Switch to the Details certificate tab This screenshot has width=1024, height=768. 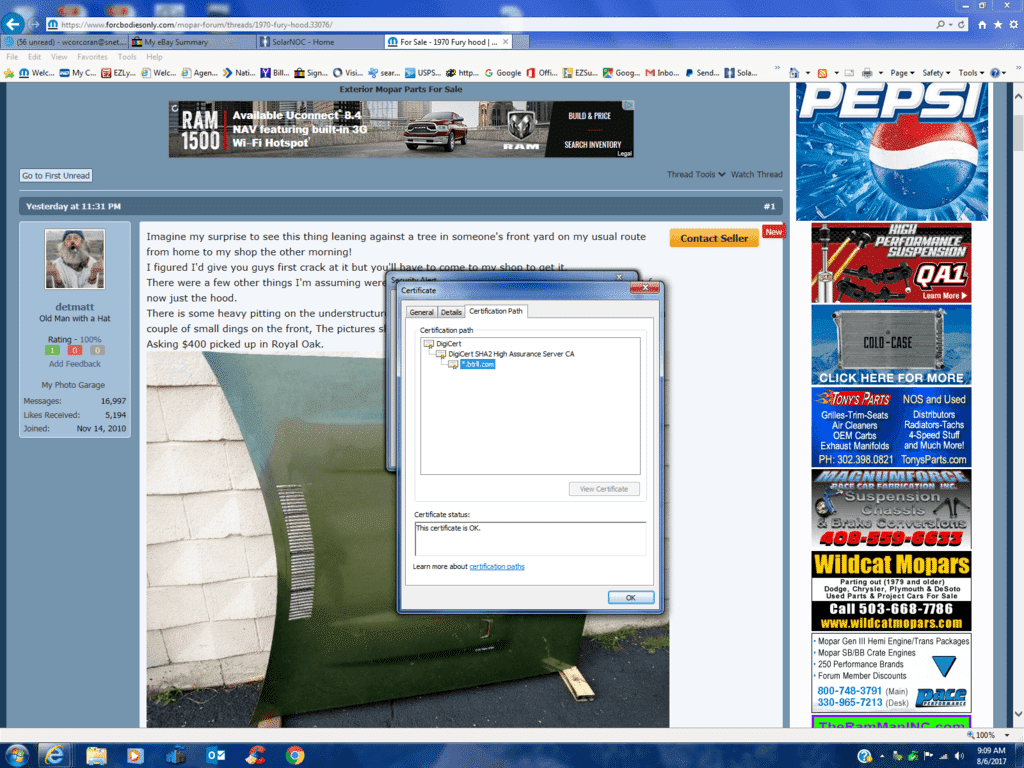coord(451,312)
